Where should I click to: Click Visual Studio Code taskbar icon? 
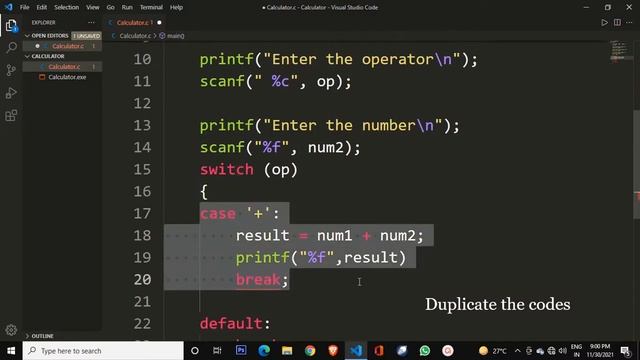356,350
